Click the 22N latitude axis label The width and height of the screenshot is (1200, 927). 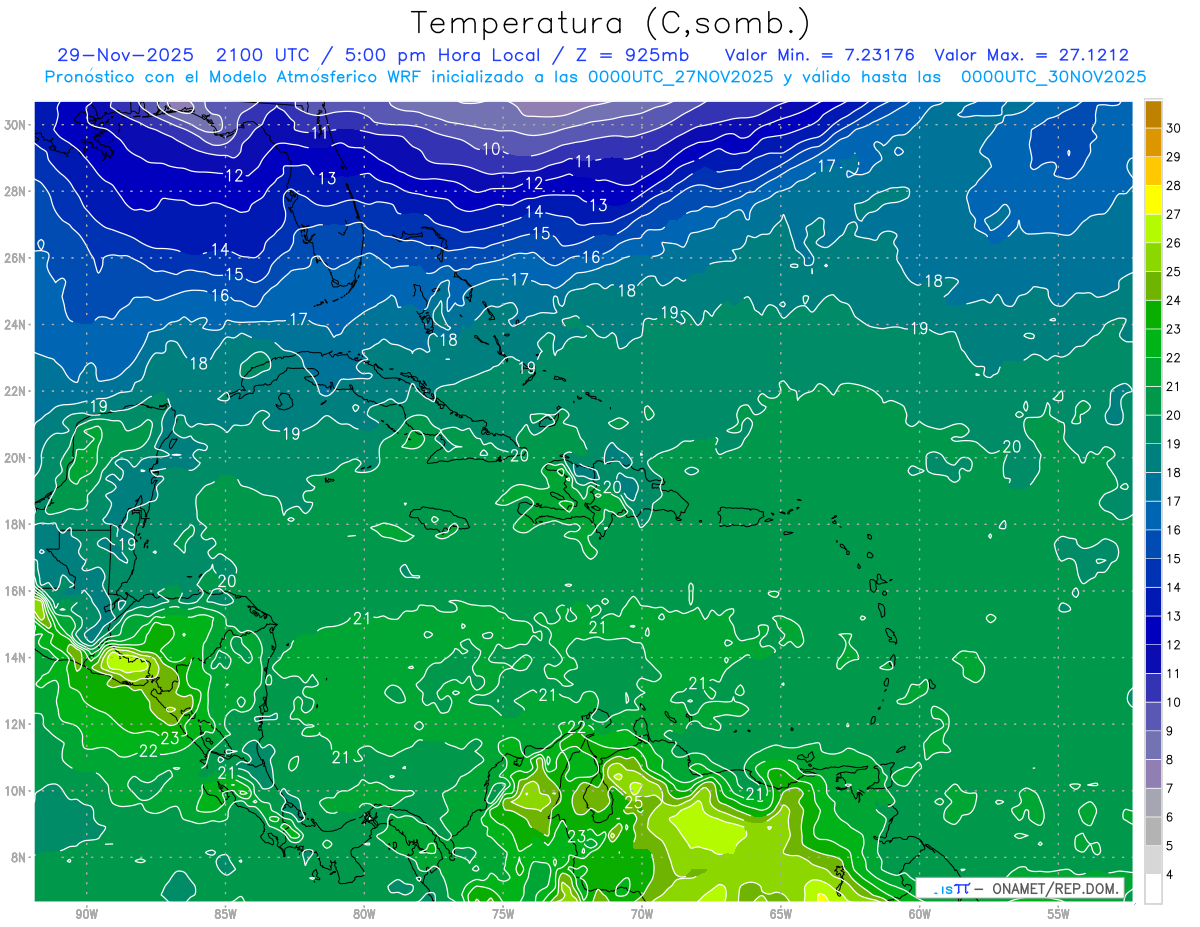pos(17,391)
